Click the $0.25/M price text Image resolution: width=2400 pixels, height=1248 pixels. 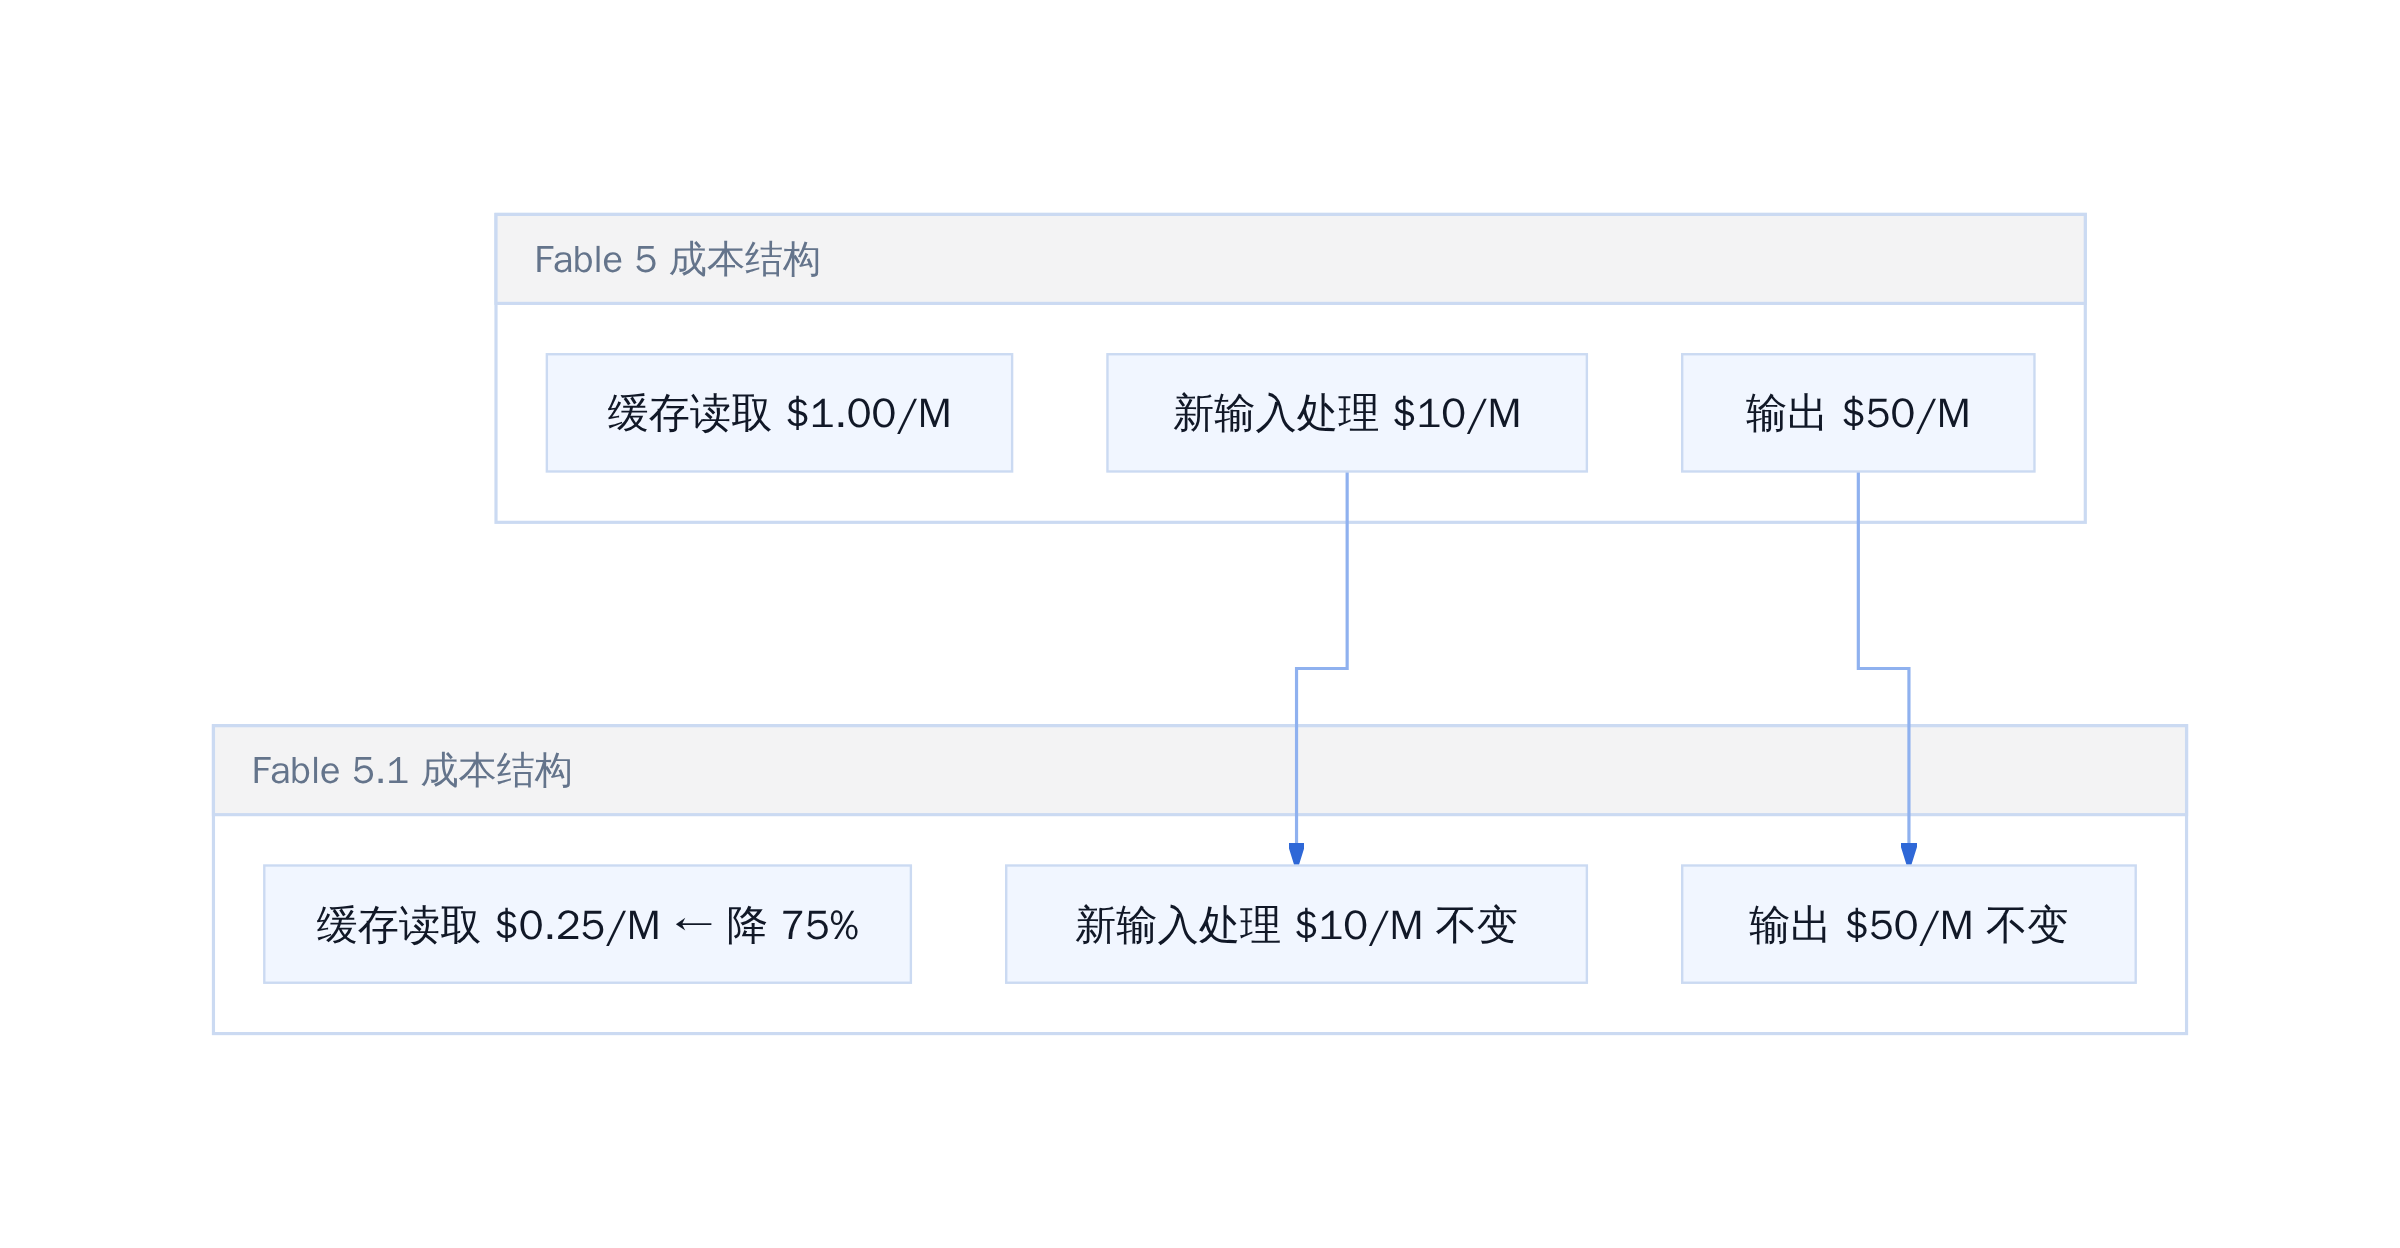[x=577, y=926]
